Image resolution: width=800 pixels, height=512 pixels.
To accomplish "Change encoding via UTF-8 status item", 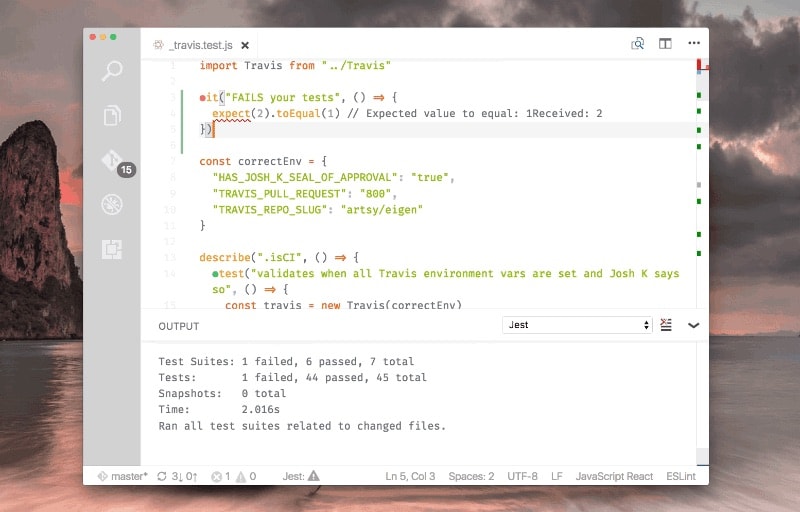I will coord(522,476).
